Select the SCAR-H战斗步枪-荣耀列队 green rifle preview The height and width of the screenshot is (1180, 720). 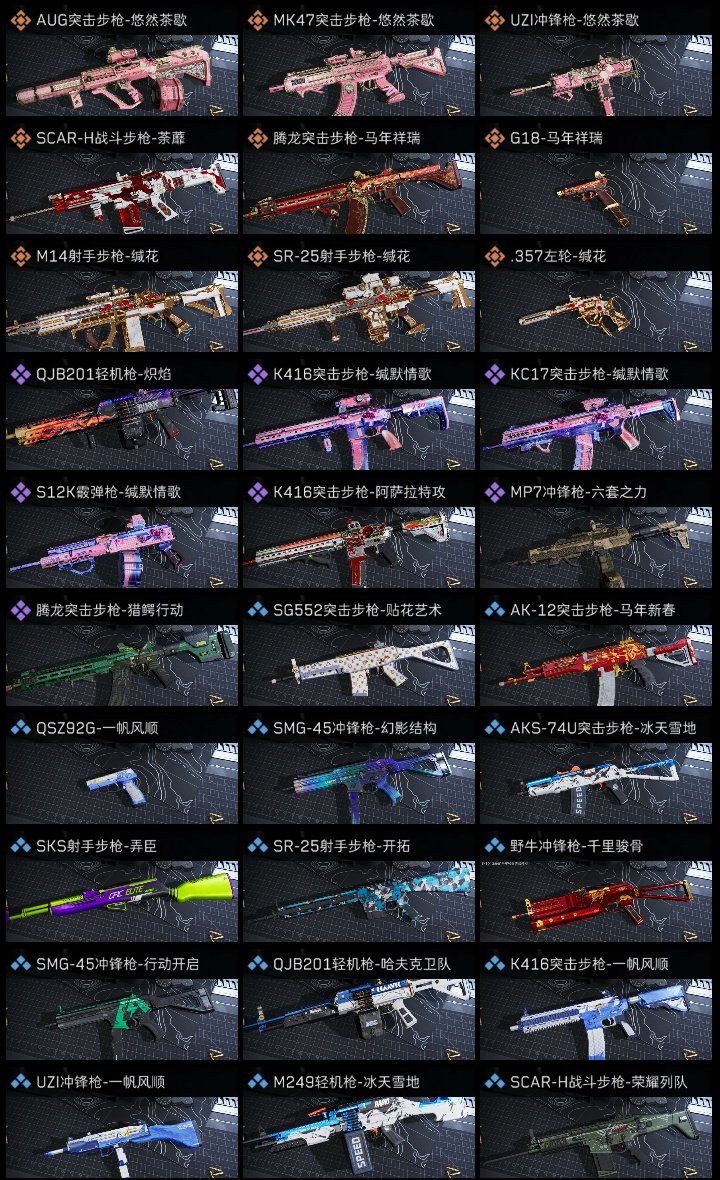(x=596, y=1137)
